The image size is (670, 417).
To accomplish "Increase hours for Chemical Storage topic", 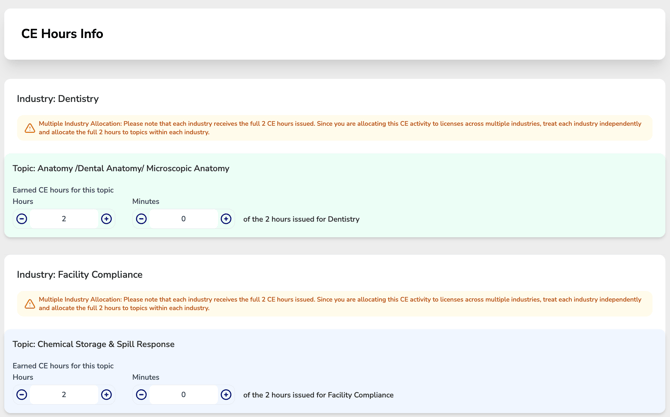I will [106, 395].
